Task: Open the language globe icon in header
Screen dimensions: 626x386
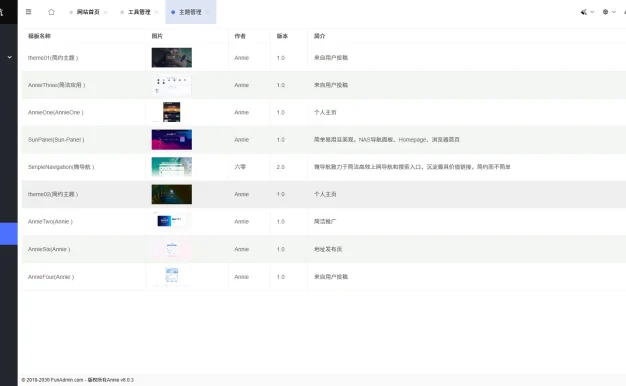Action: point(605,12)
